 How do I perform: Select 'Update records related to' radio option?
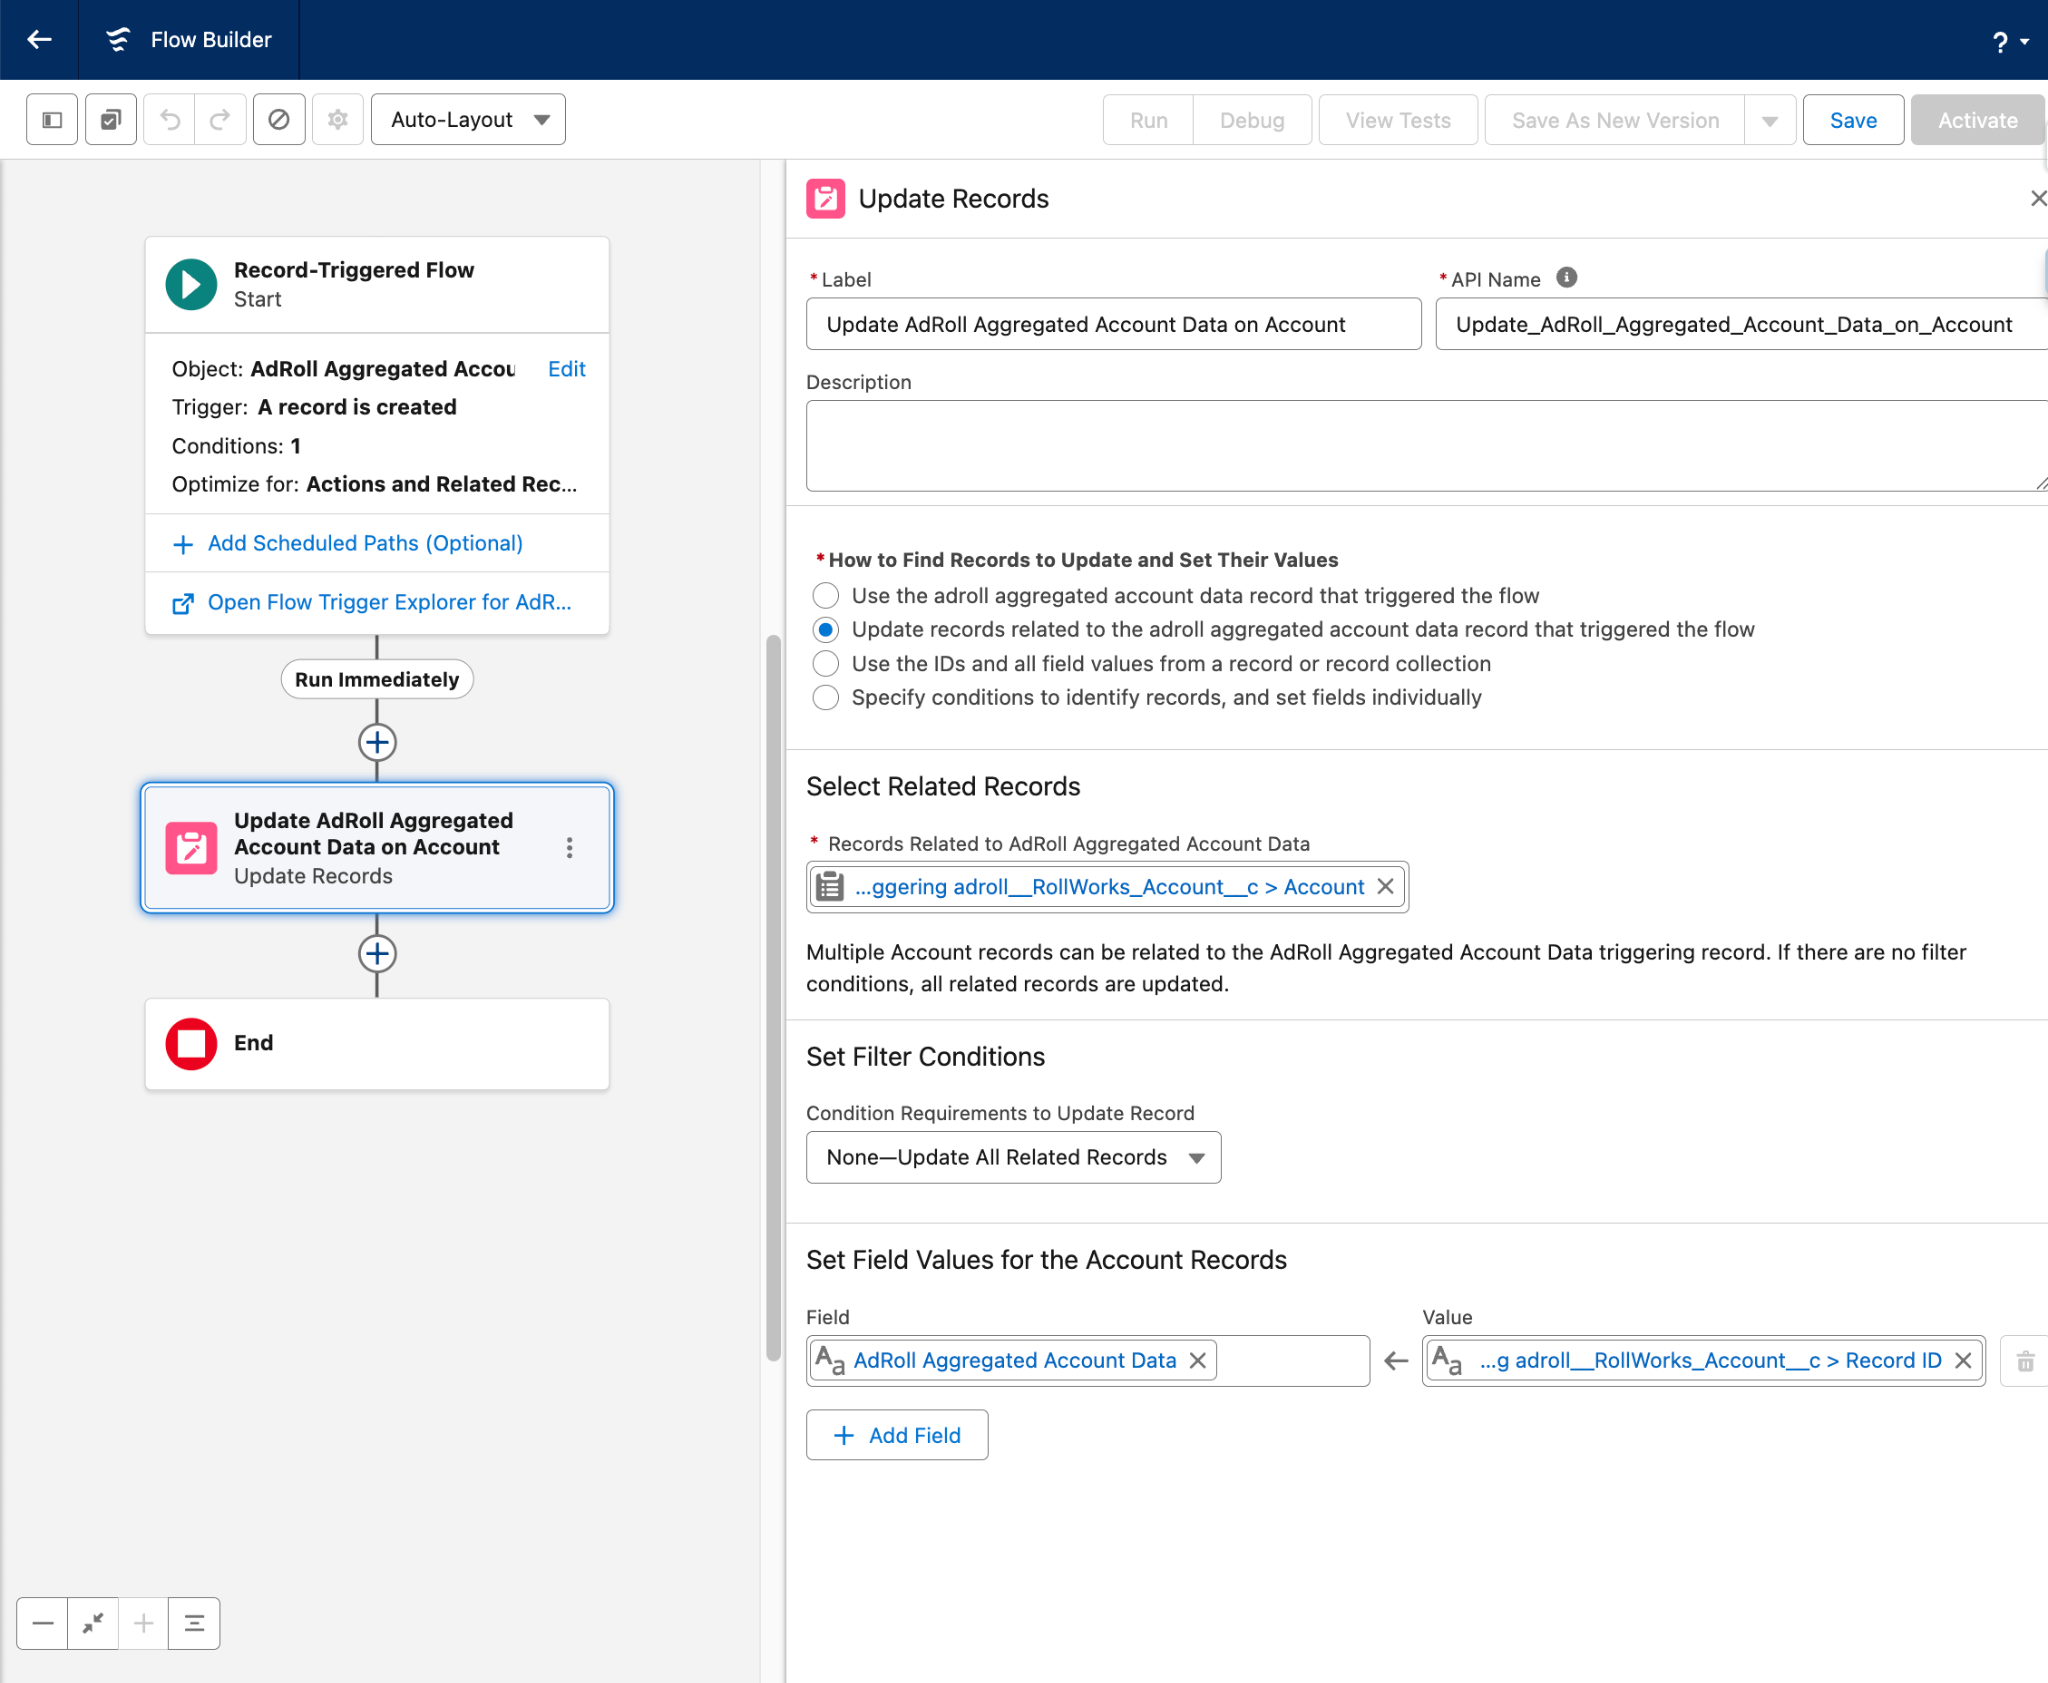tap(826, 630)
